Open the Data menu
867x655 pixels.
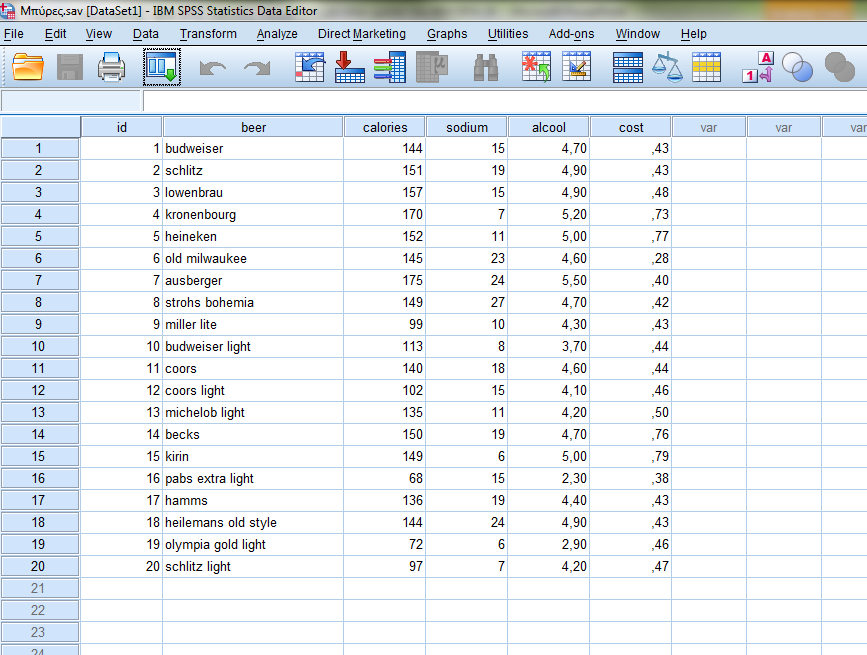tap(145, 34)
